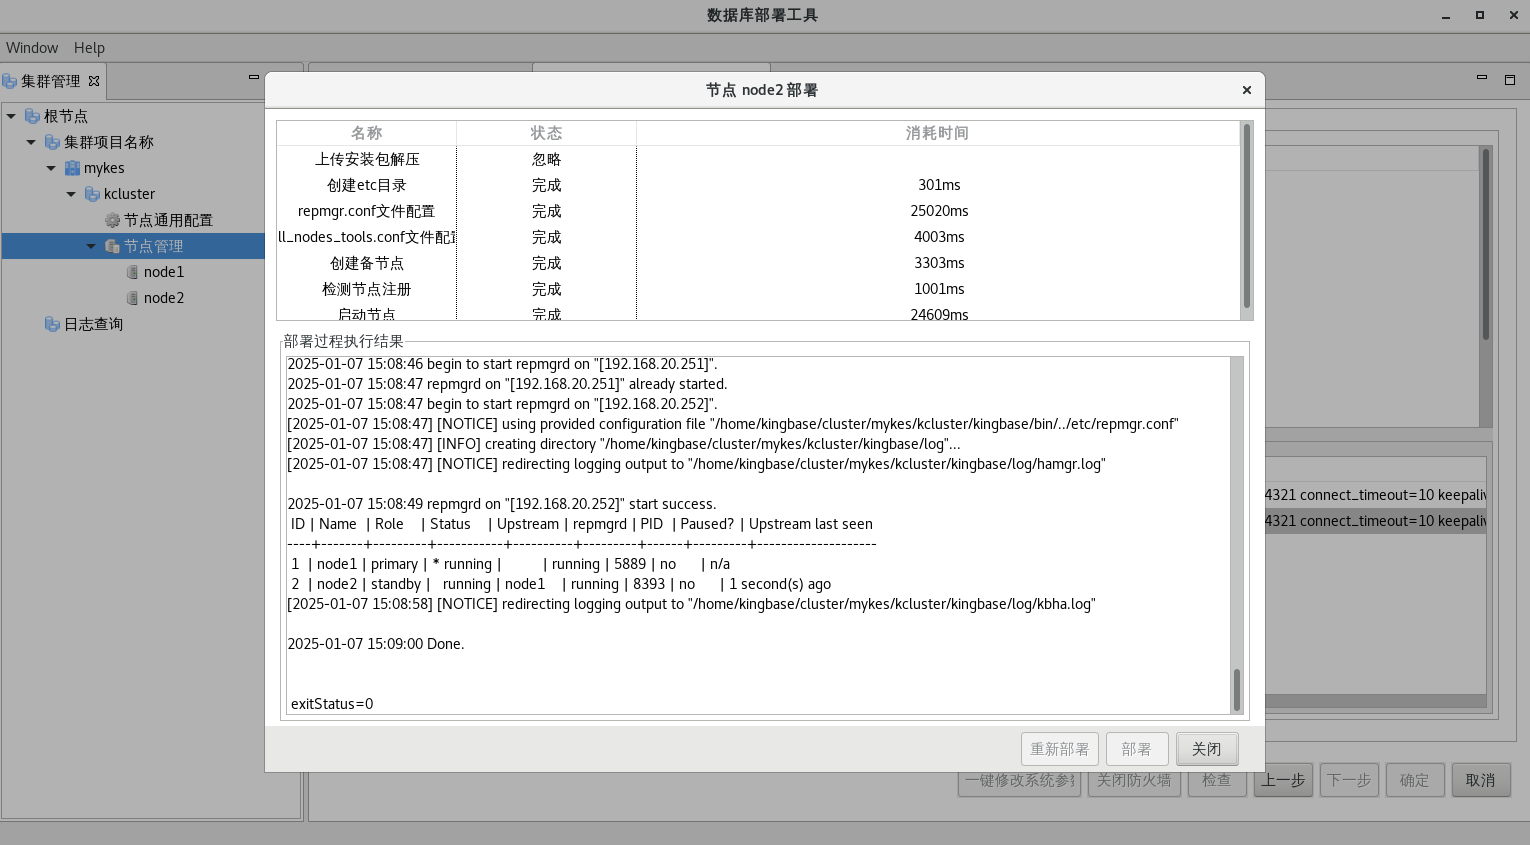
Task: Open the Help menu
Action: point(89,48)
